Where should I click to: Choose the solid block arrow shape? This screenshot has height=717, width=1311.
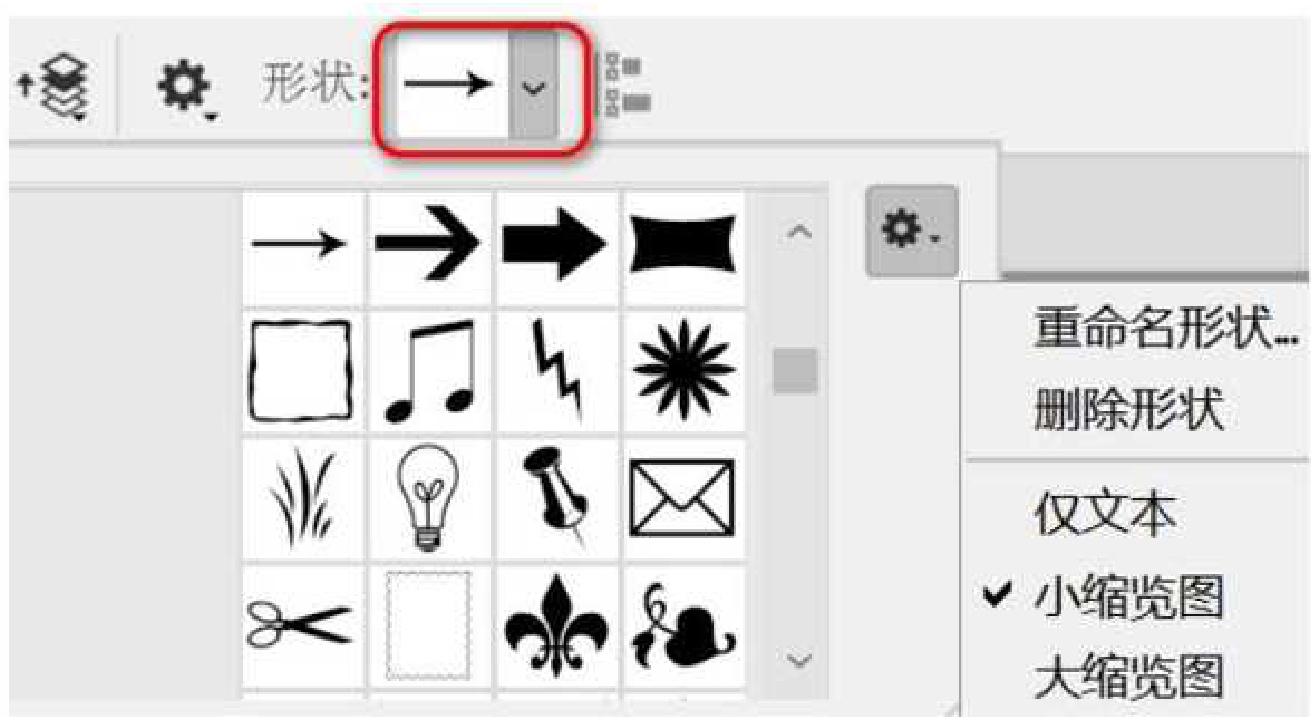(557, 243)
